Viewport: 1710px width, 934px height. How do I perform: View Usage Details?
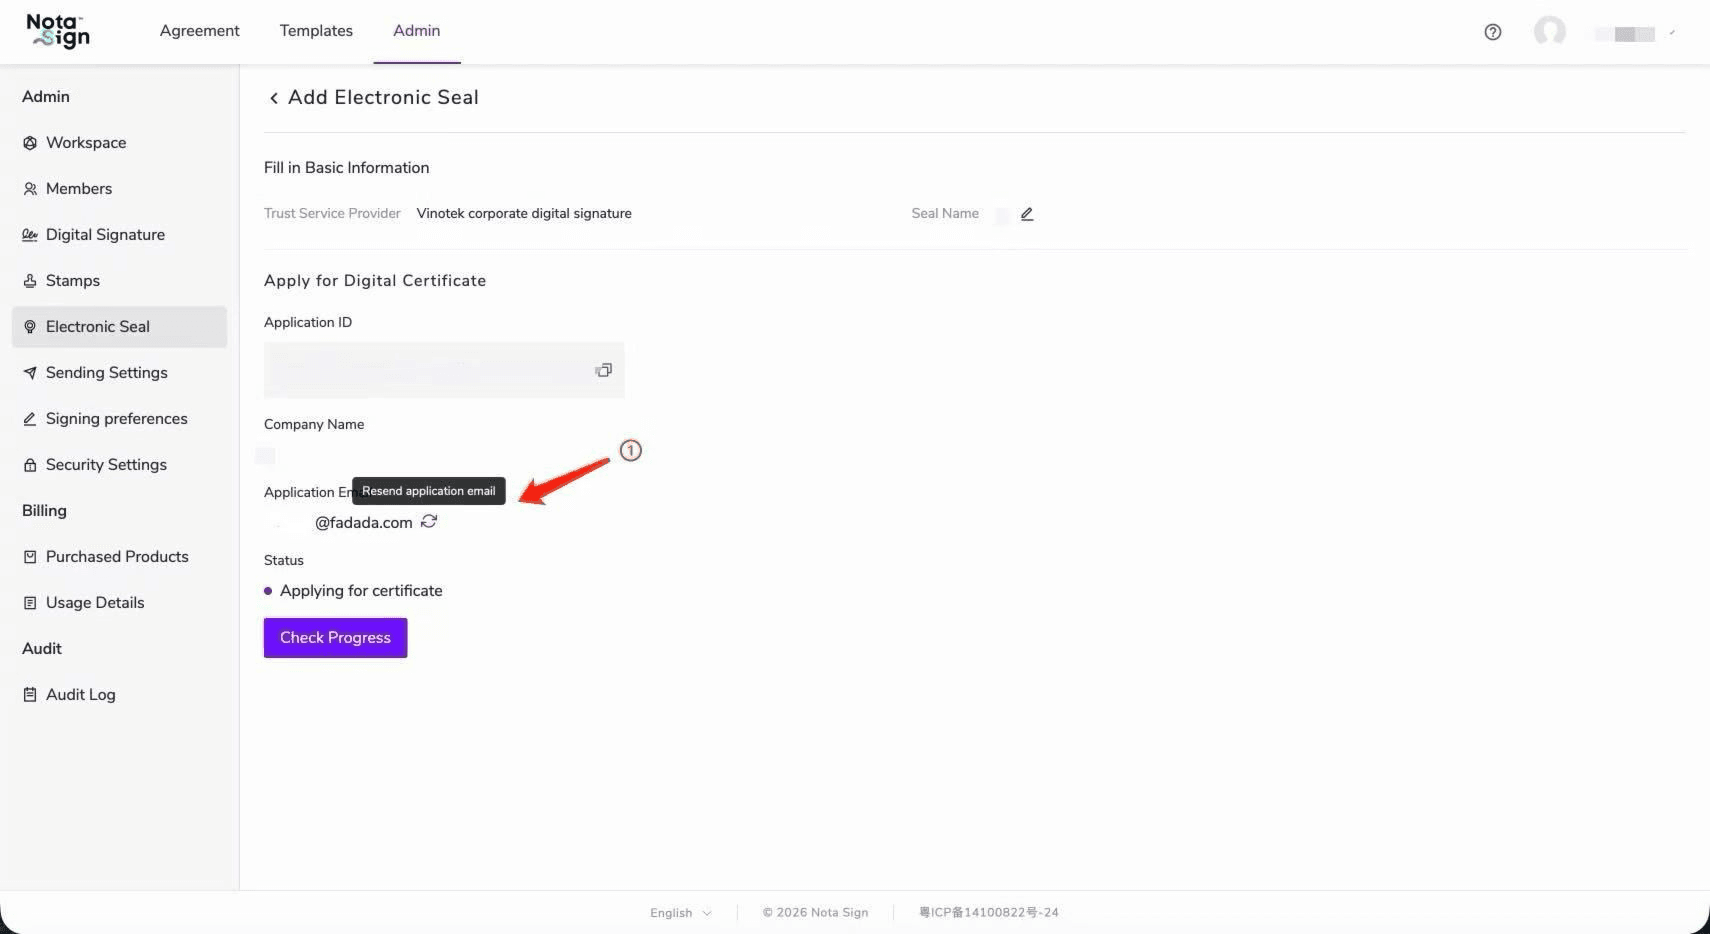pos(119,603)
